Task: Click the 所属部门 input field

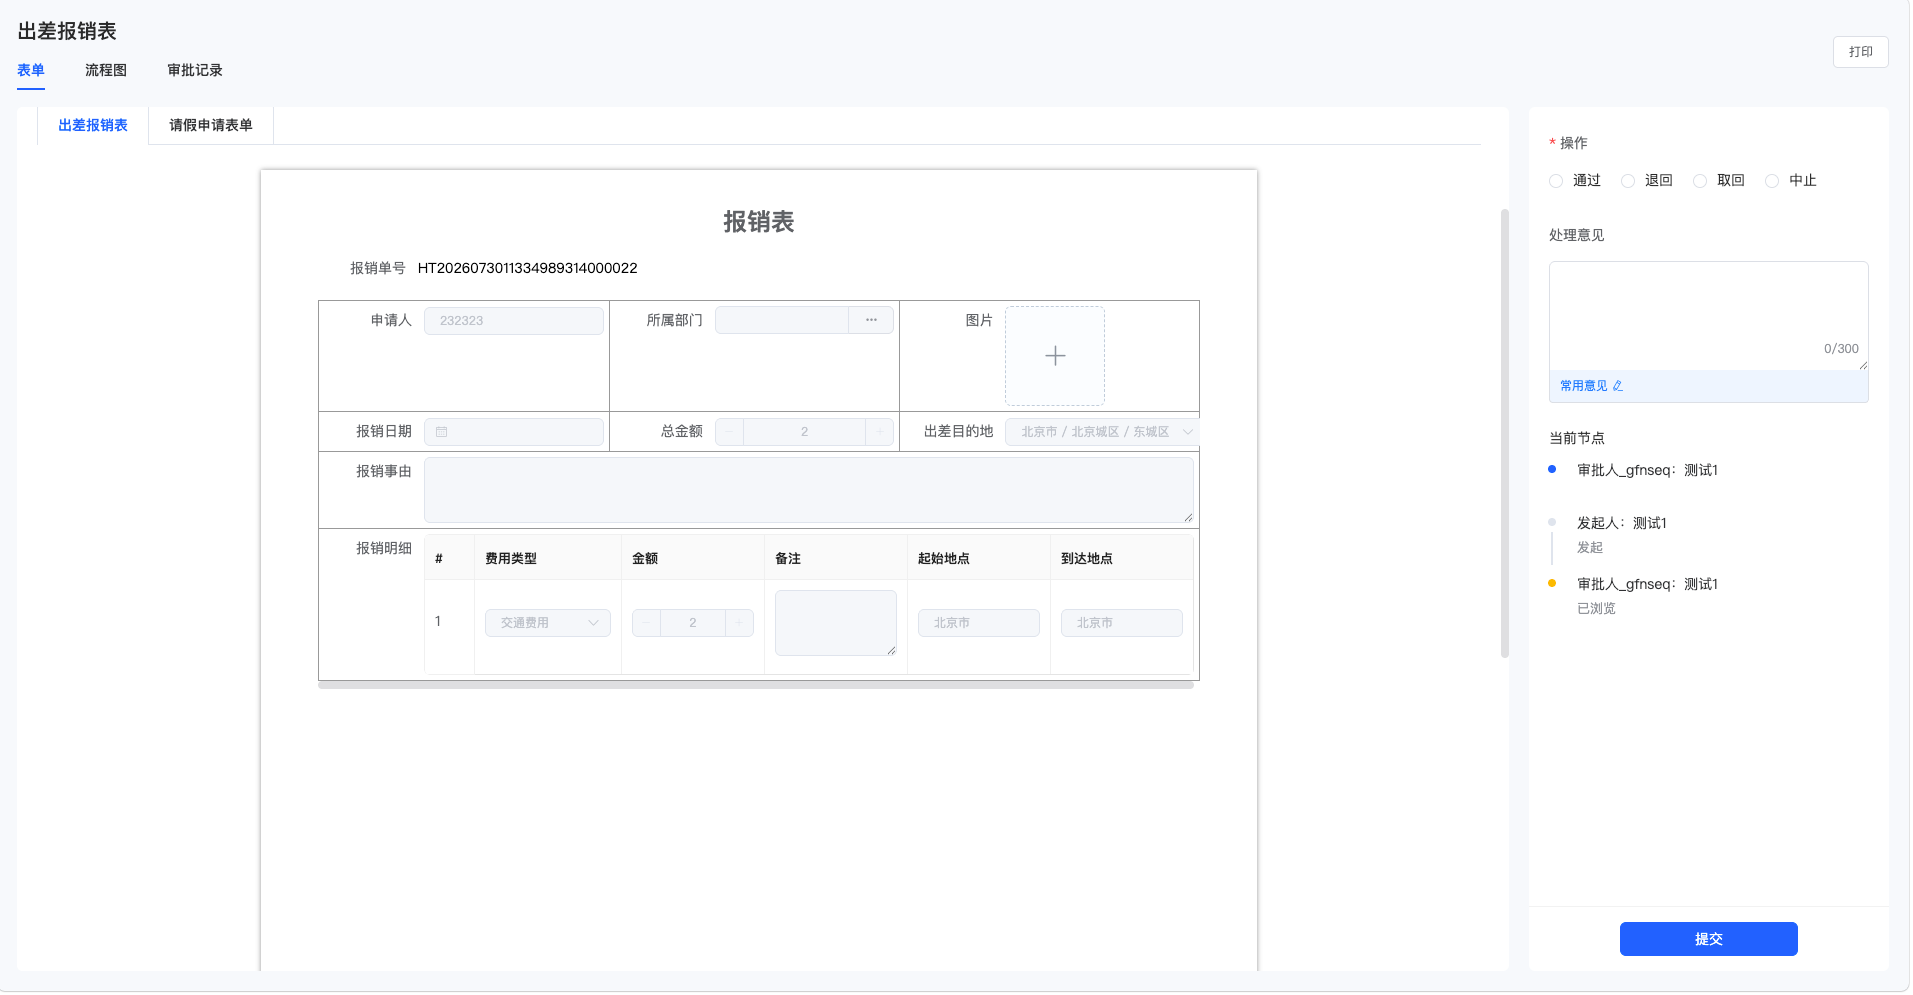Action: coord(782,320)
